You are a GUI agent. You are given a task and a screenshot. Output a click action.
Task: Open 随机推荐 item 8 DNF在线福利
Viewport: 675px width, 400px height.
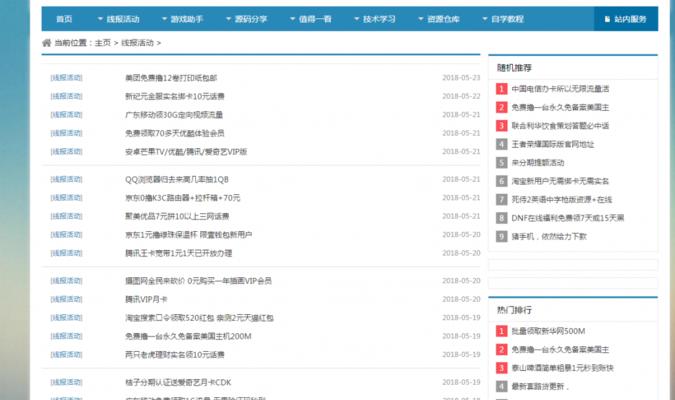pyautogui.click(x=568, y=219)
